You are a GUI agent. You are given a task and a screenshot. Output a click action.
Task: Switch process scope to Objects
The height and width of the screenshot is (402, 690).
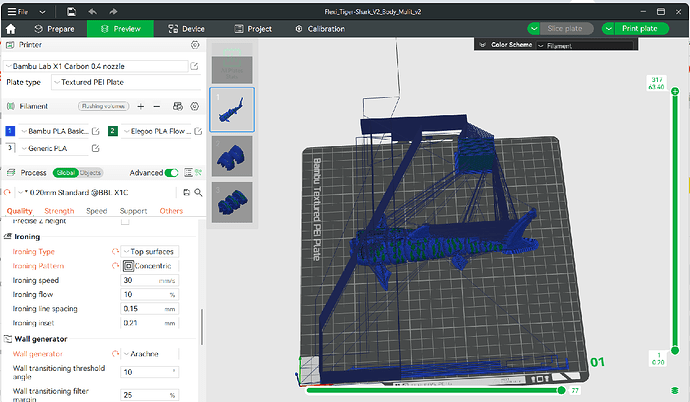pos(91,173)
